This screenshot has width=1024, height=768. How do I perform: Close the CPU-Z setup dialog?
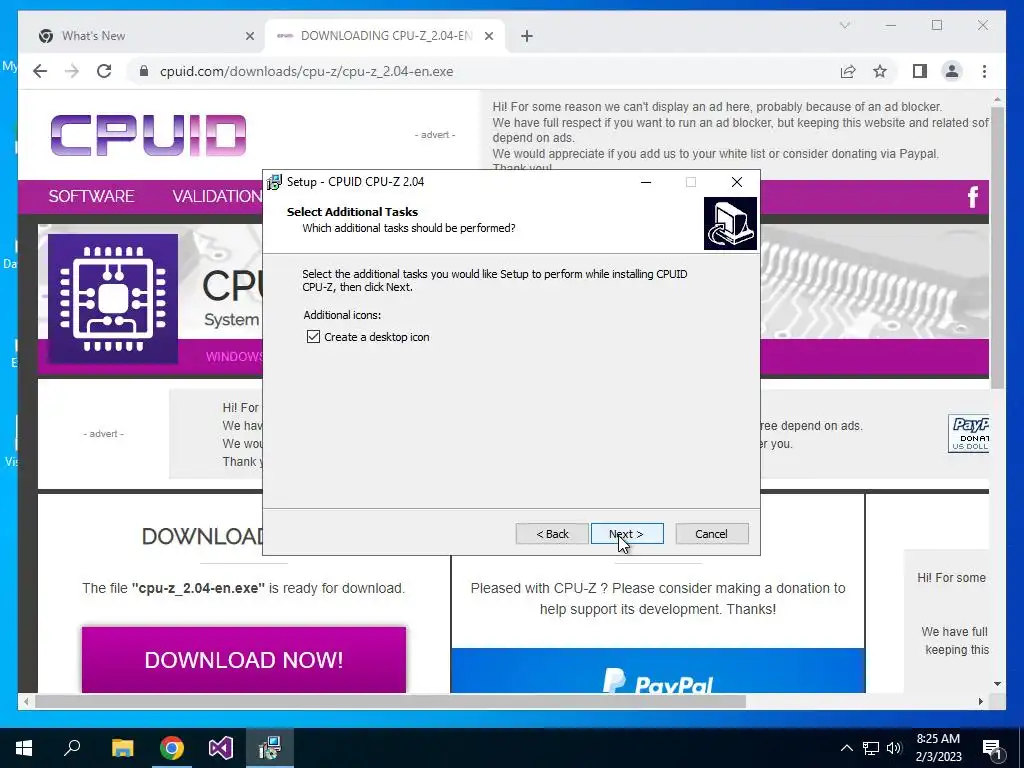coord(737,182)
